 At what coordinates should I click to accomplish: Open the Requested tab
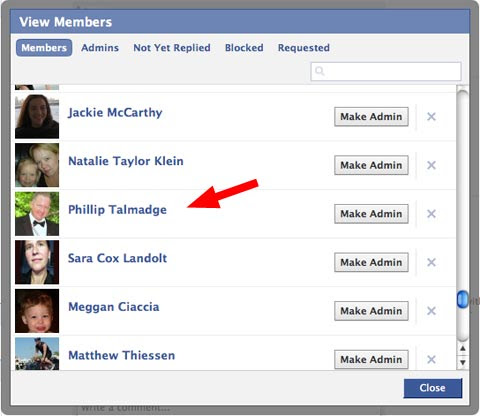[304, 48]
